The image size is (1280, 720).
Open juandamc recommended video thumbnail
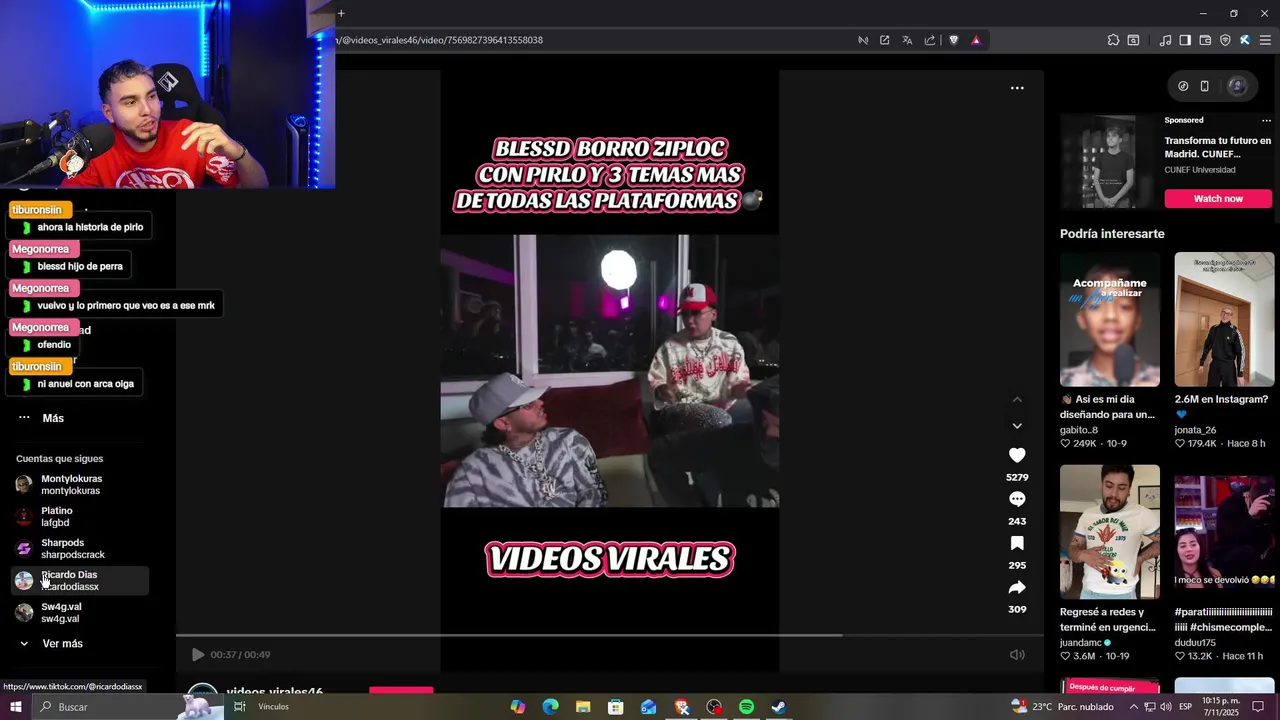[1110, 532]
